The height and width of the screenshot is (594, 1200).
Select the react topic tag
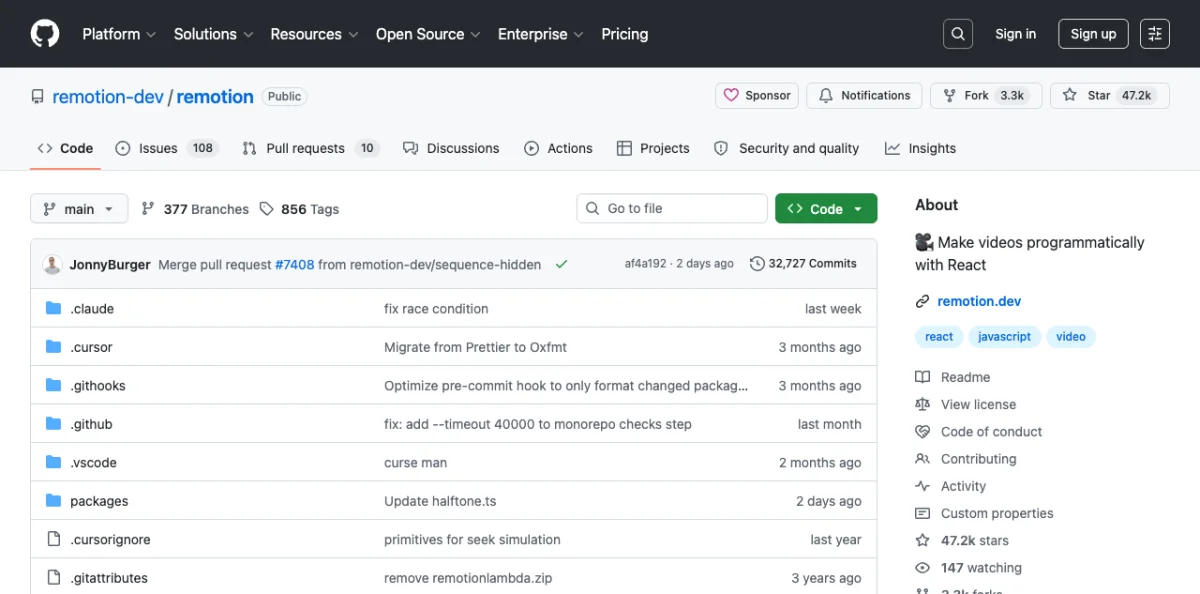click(939, 337)
